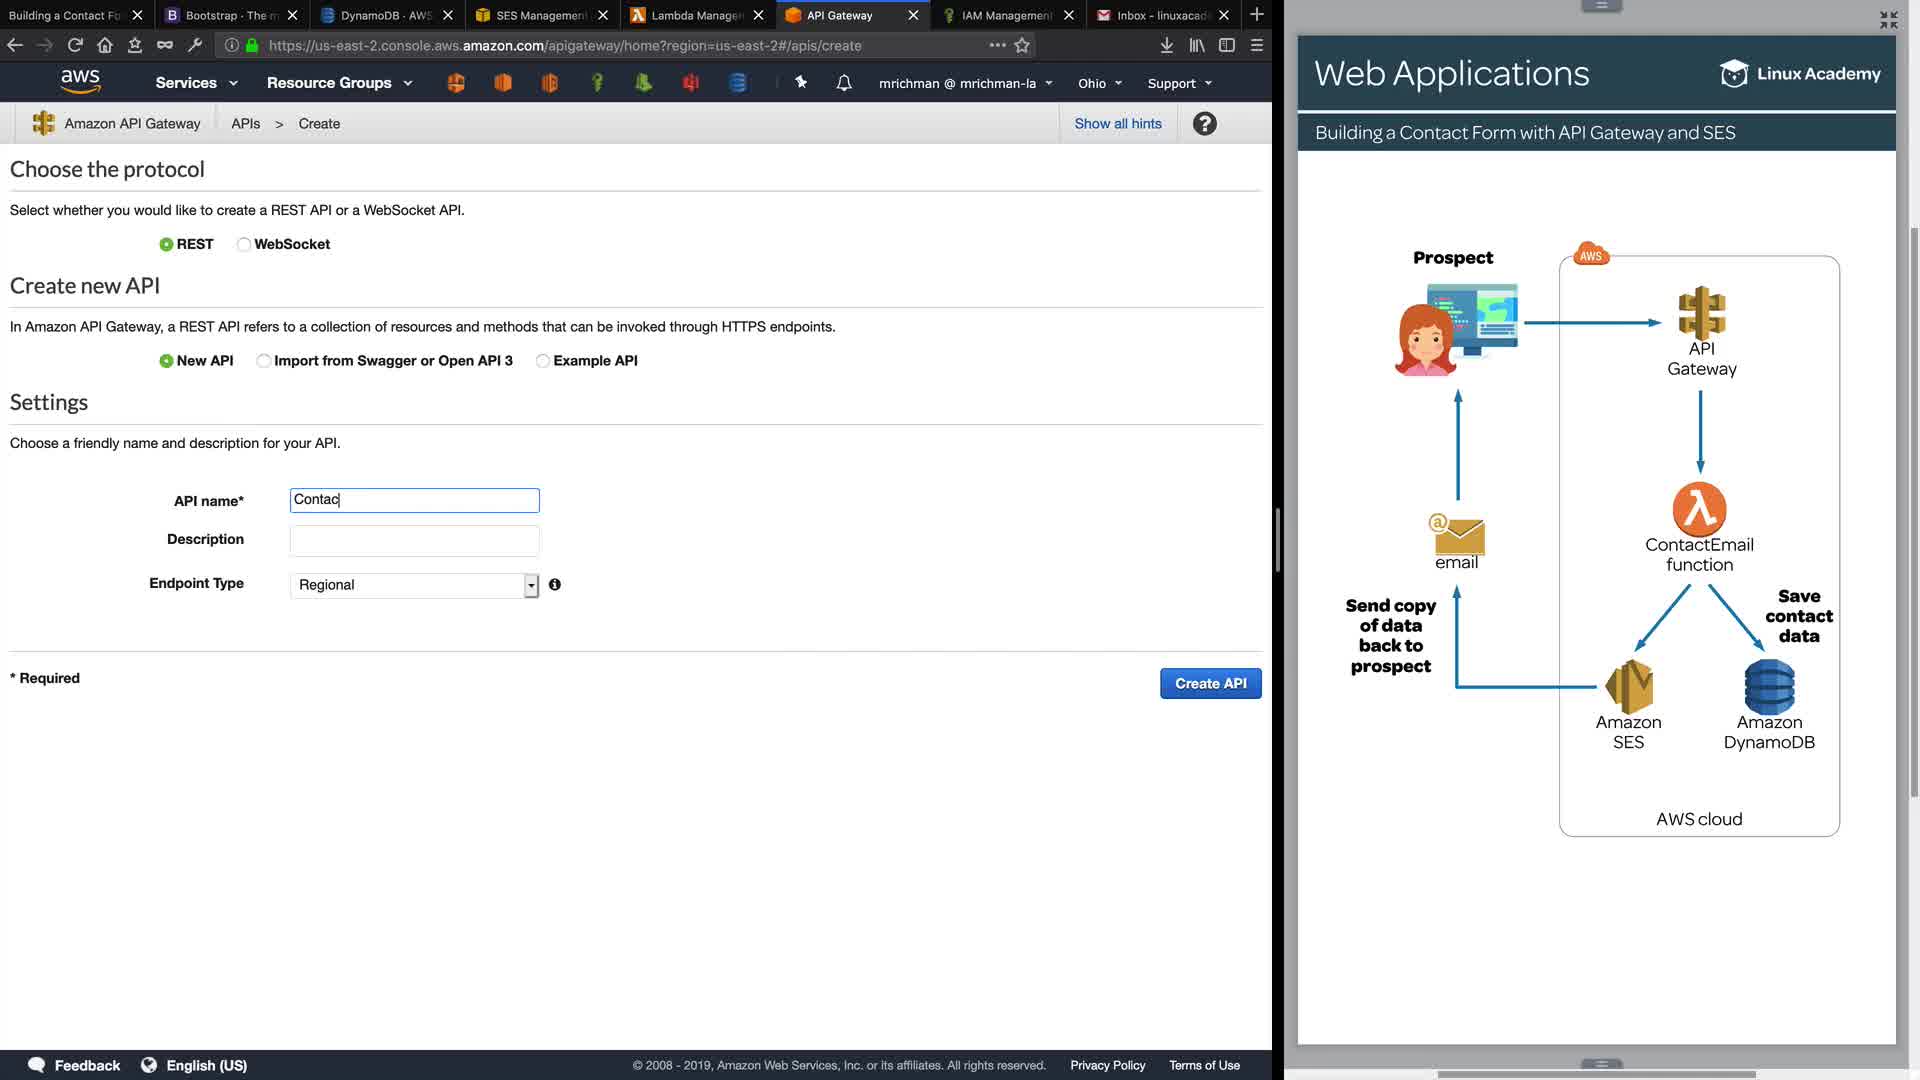Click the Create API button
1920x1080 pixels.
point(1210,683)
